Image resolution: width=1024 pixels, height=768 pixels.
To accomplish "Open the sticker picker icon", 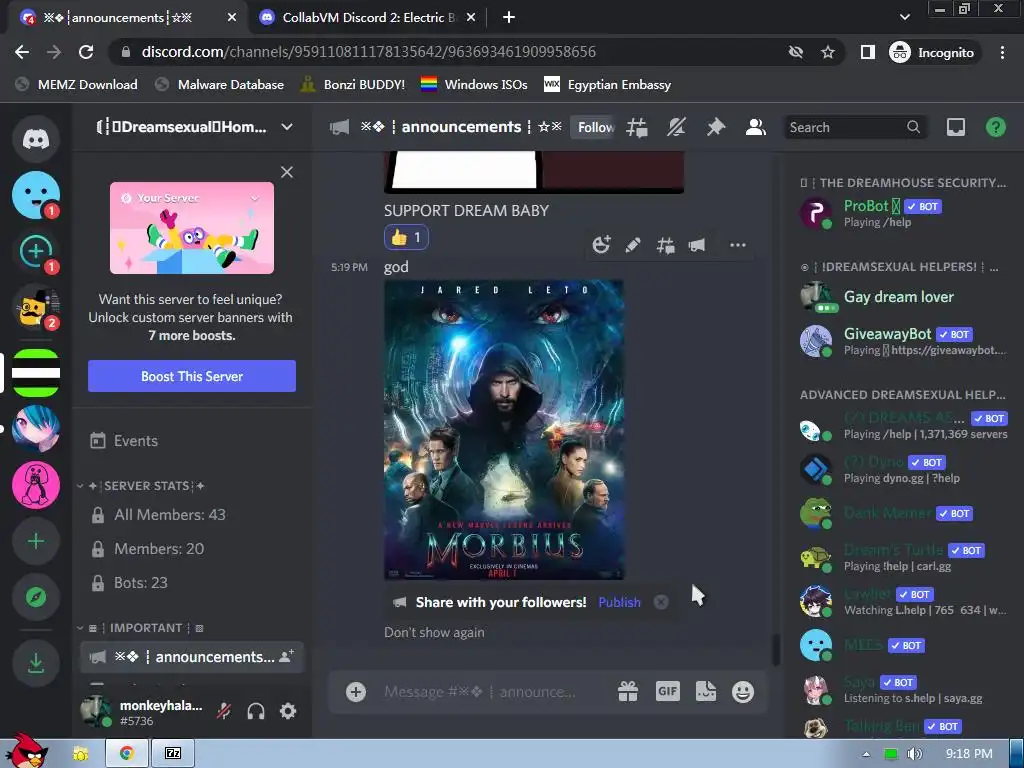I will tap(706, 692).
